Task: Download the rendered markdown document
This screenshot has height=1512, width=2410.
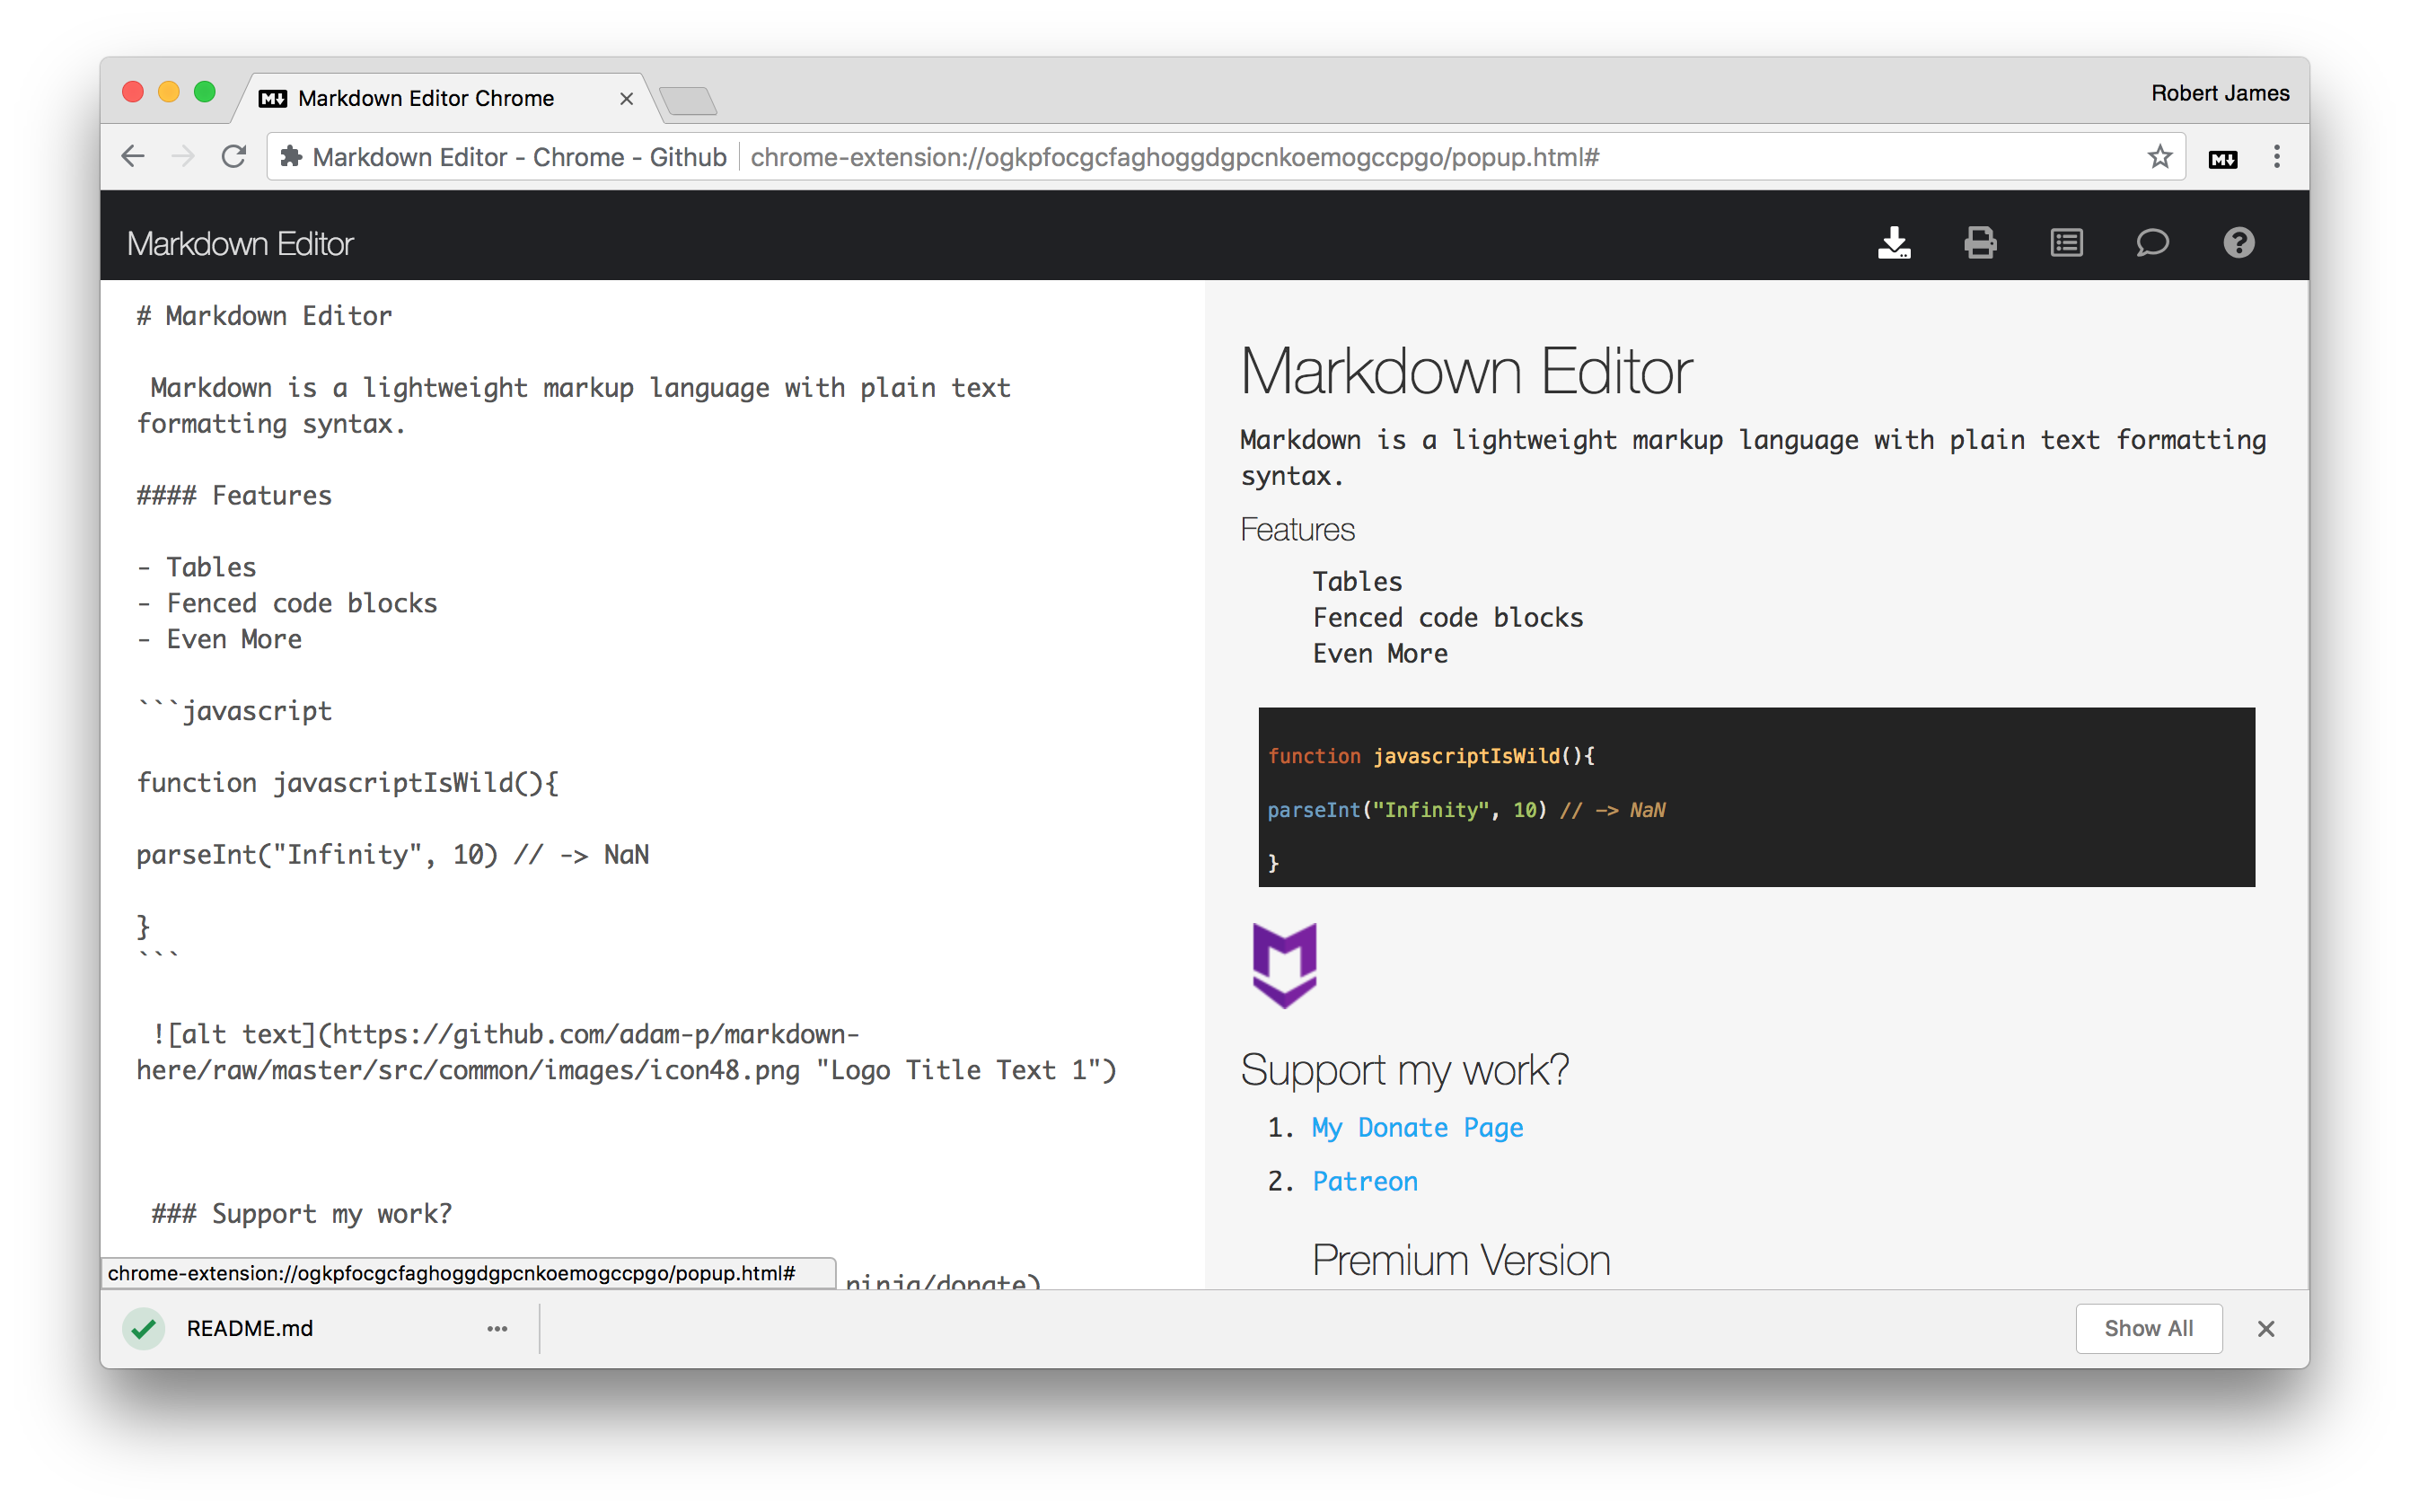Action: (1894, 242)
